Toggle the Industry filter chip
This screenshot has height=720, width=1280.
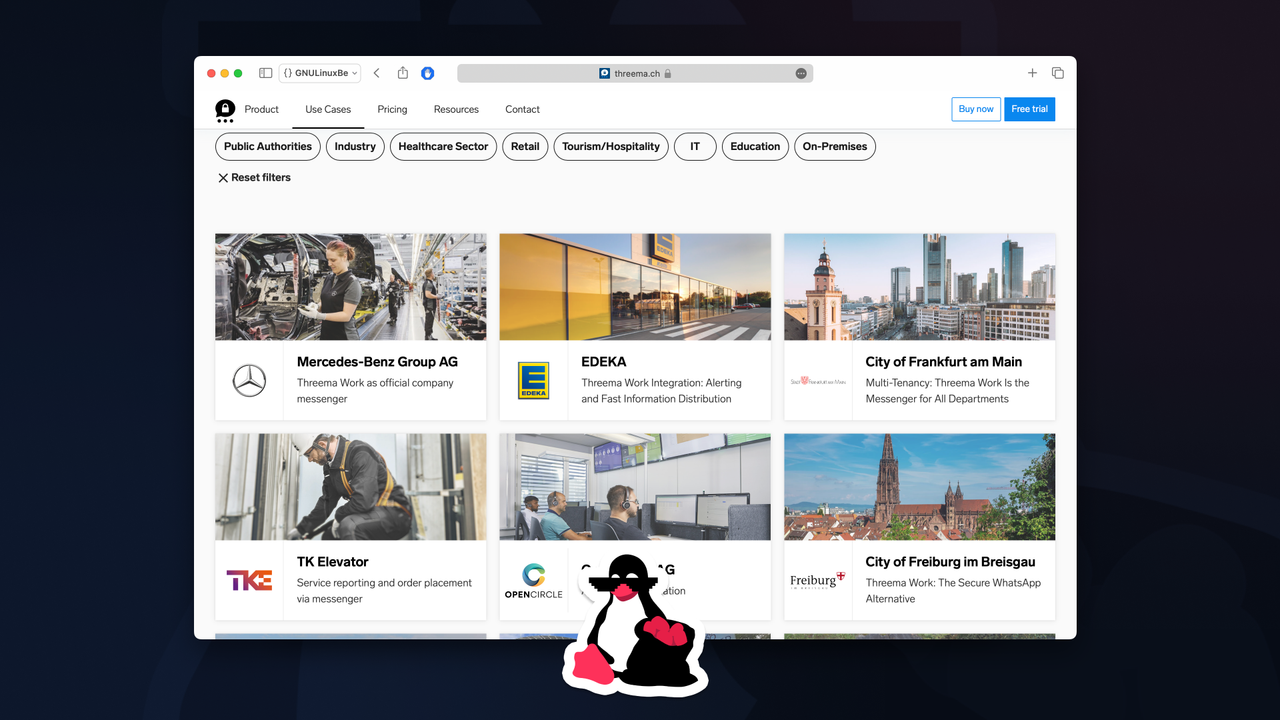355,146
